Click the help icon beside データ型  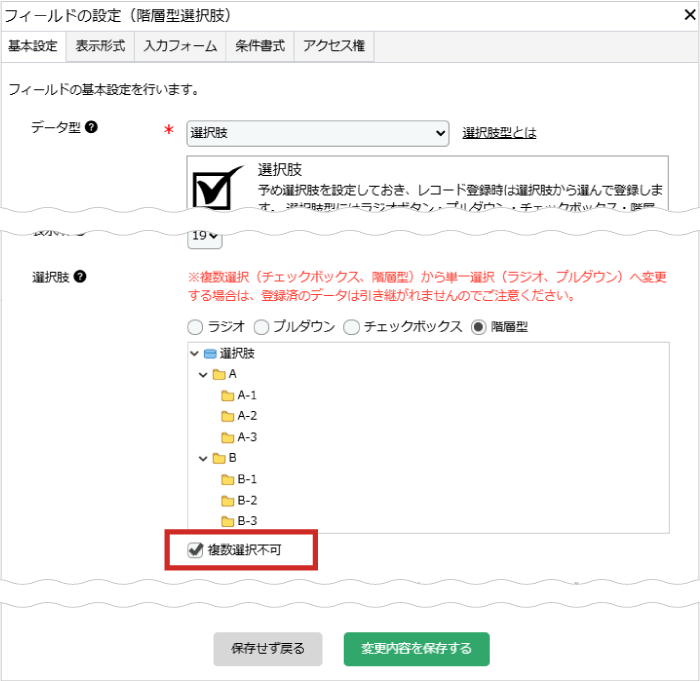coord(91,128)
